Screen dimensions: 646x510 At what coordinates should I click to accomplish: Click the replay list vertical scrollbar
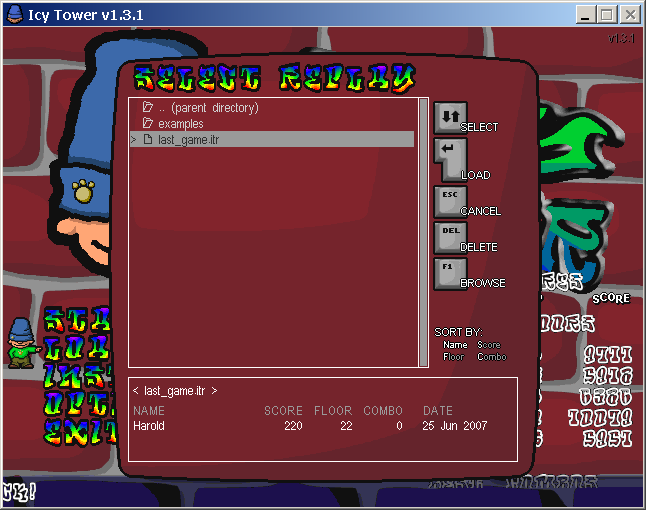tap(423, 232)
